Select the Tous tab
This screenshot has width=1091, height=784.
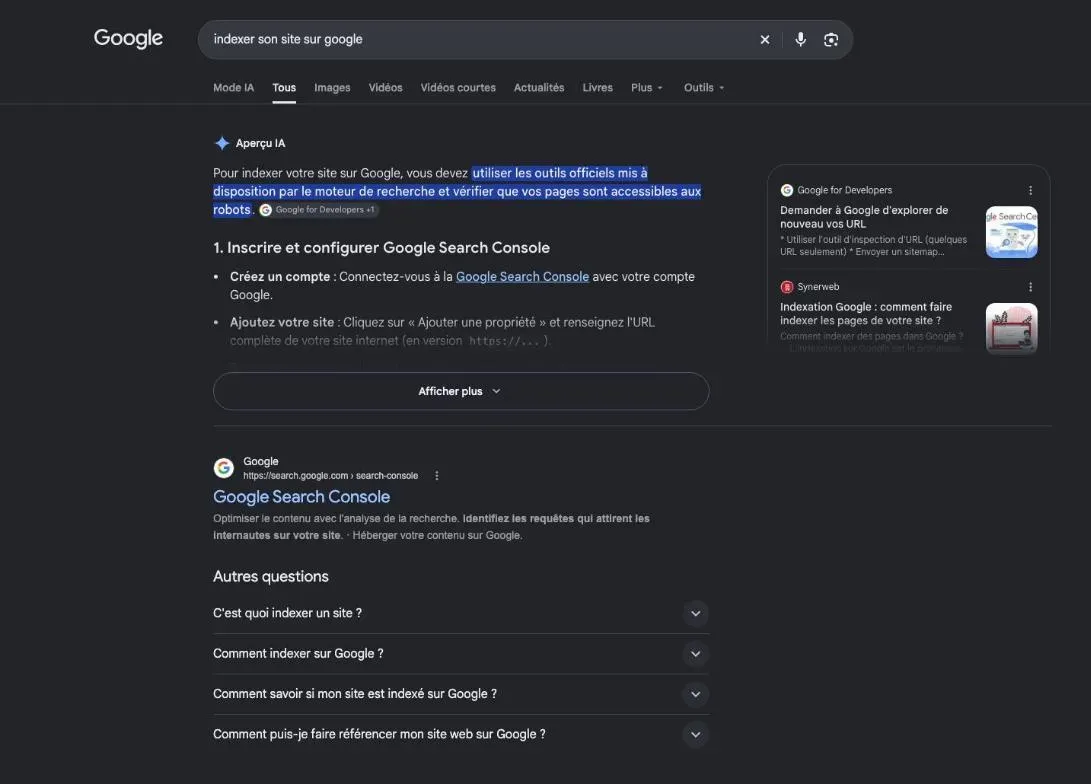point(284,88)
